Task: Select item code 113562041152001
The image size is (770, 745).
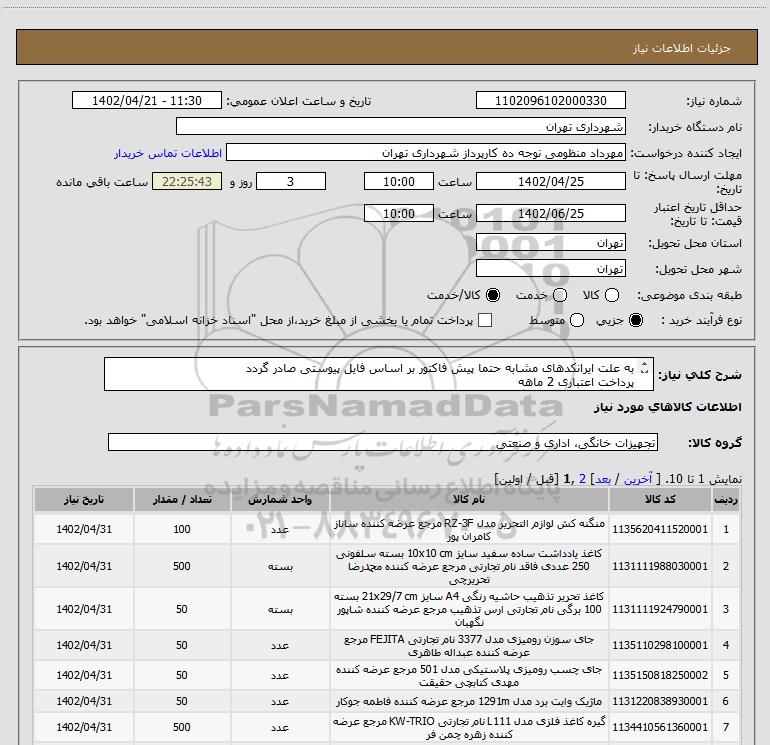Action: point(660,529)
